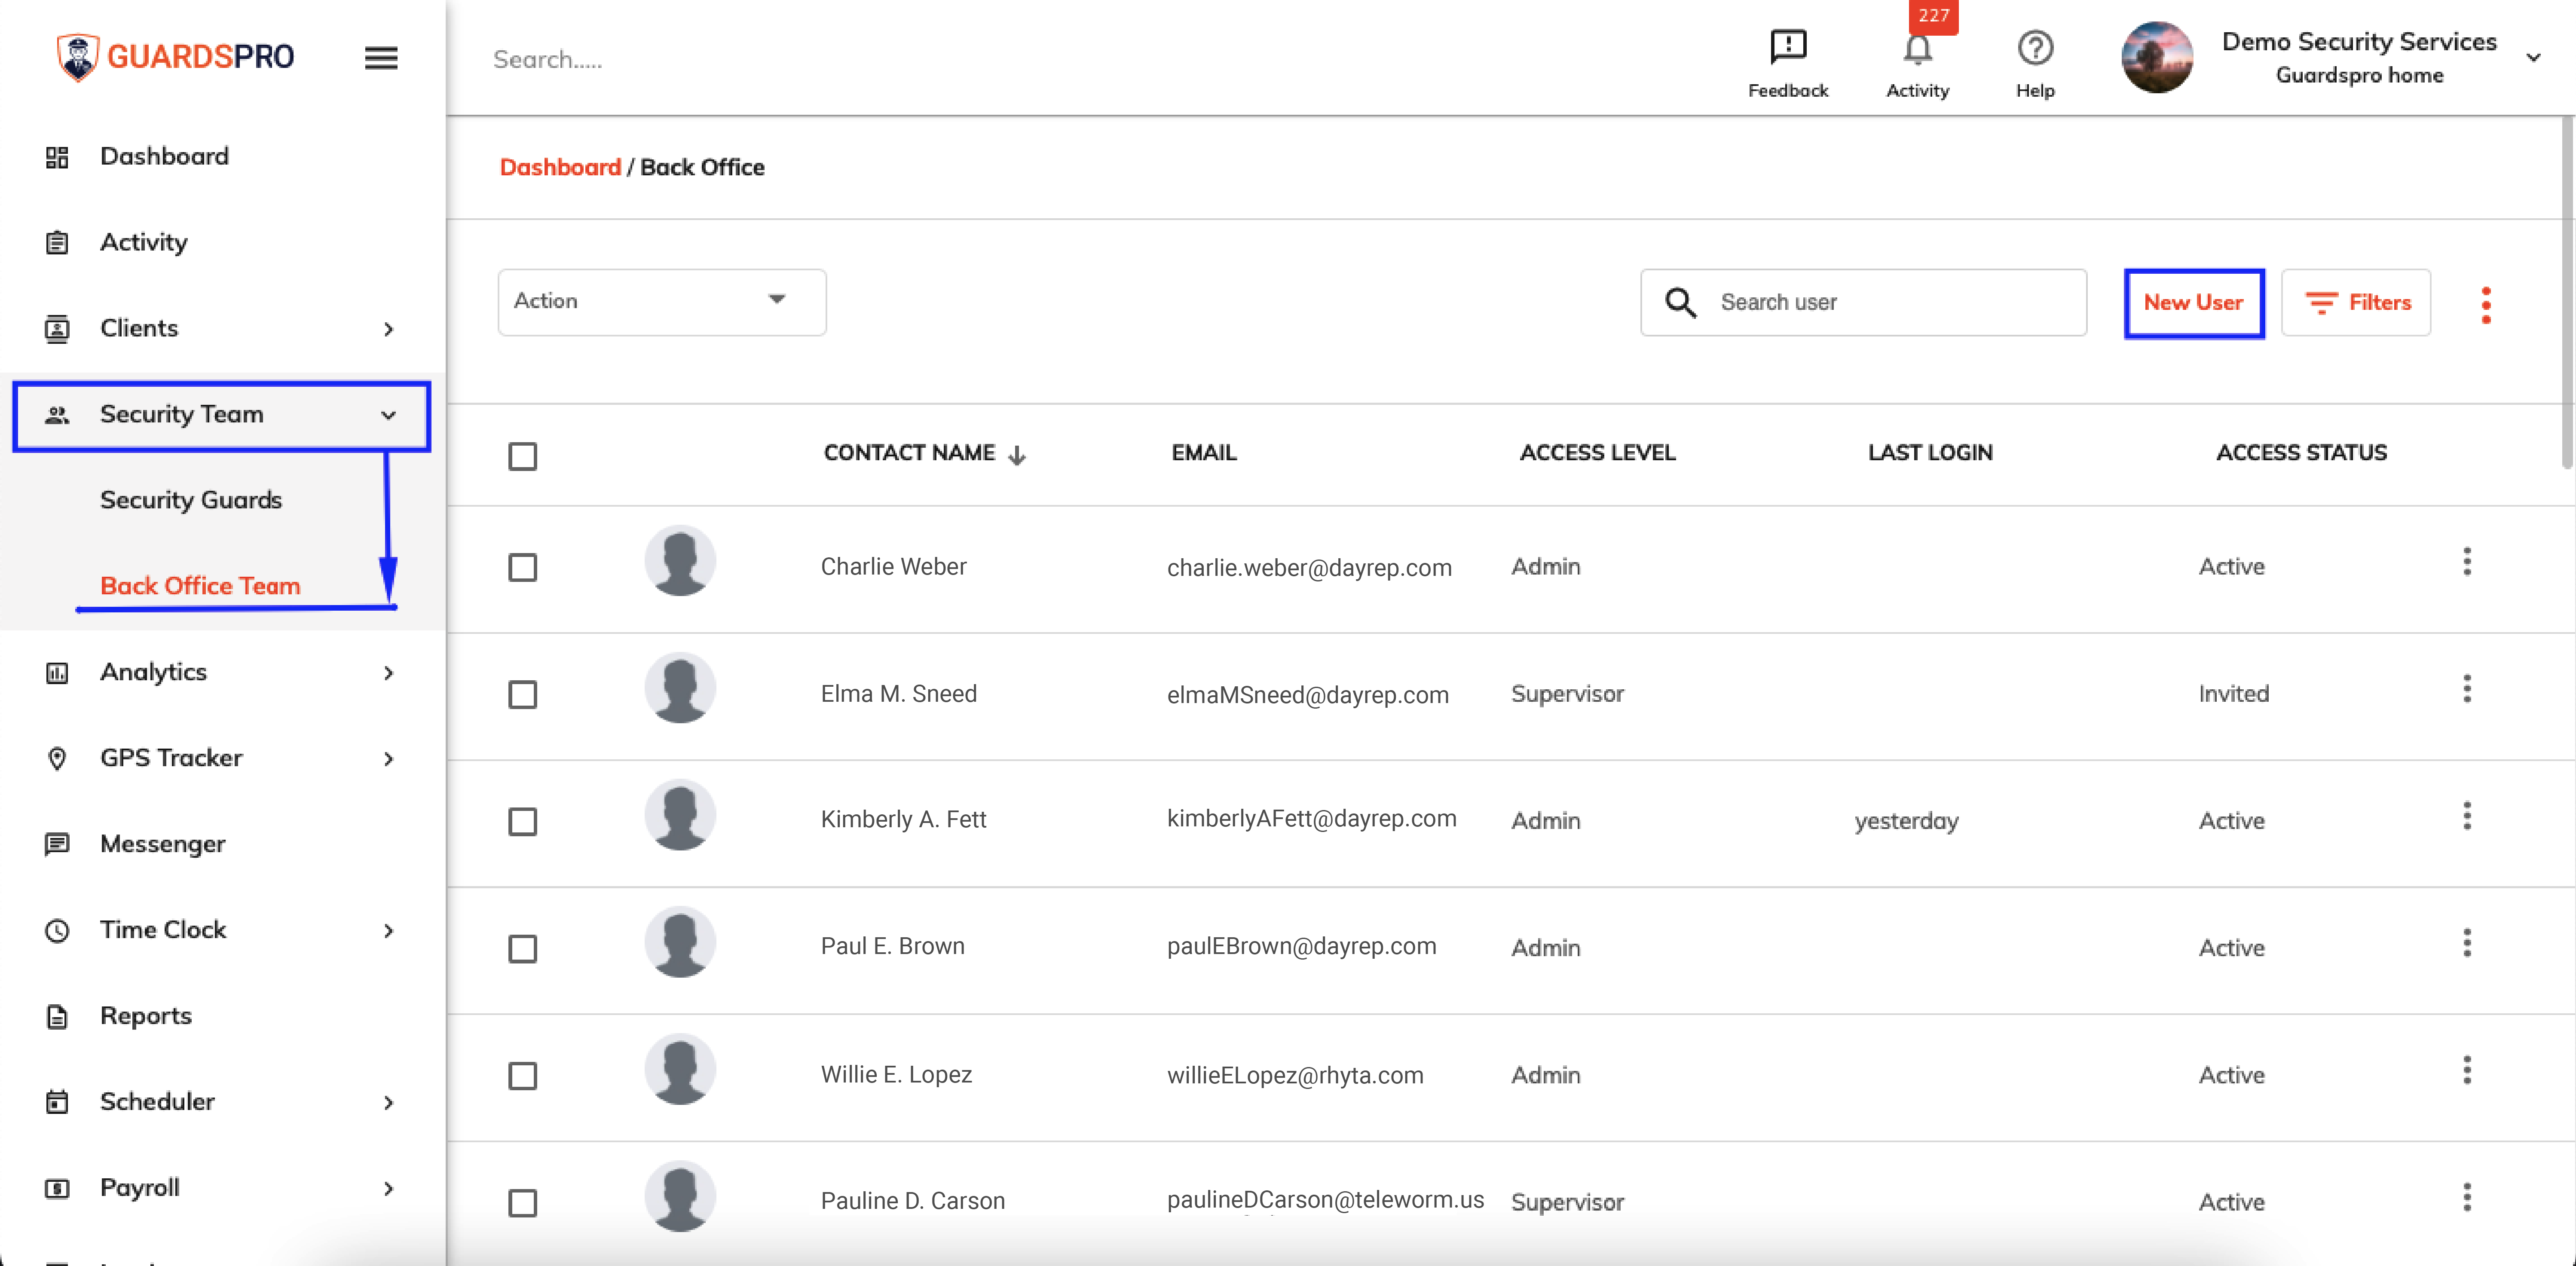Screen dimensions: 2576x1266
Task: Toggle the select-all header checkbox
Action: (x=522, y=457)
